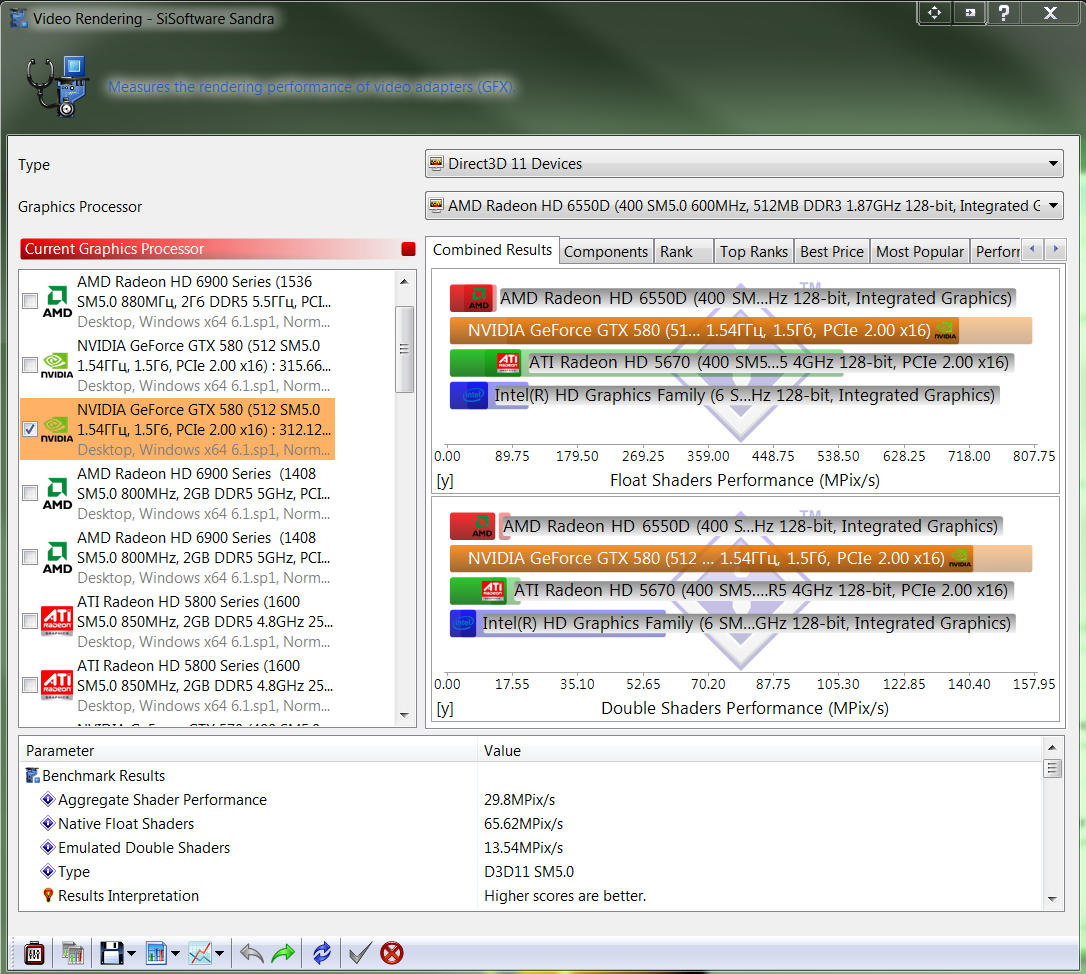Click the floppy disk save icon
This screenshot has height=974, width=1086.
pos(112,953)
